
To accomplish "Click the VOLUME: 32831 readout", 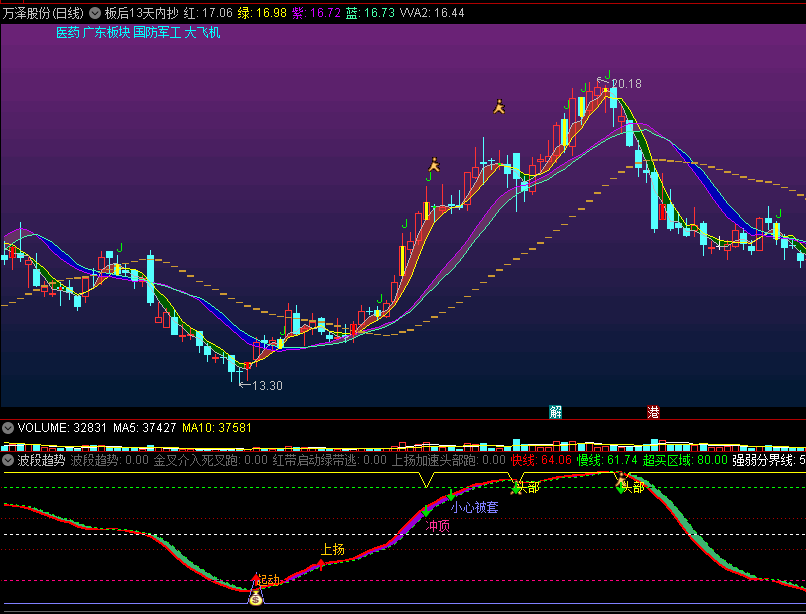I will click(62, 428).
